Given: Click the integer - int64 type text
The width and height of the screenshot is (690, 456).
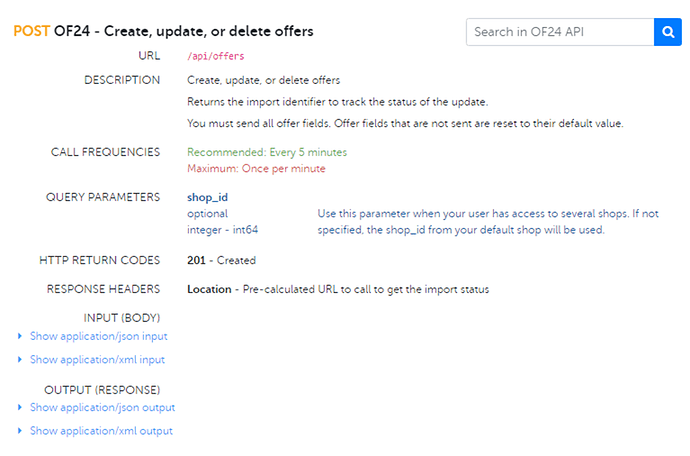Looking at the screenshot, I should 222,230.
